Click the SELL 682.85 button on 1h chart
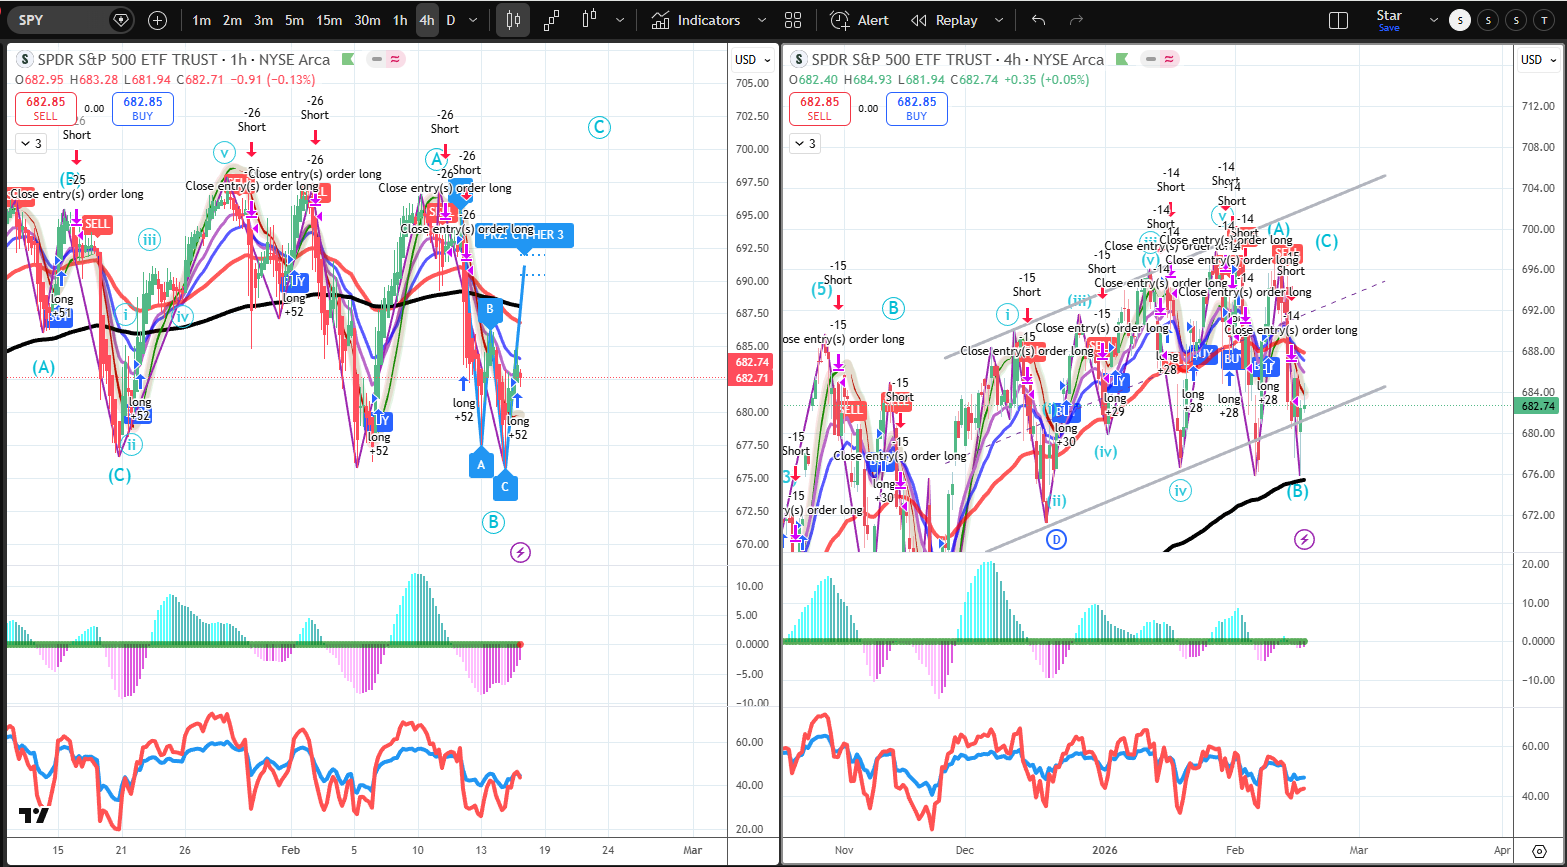Image resolution: width=1567 pixels, height=867 pixels. (46, 109)
